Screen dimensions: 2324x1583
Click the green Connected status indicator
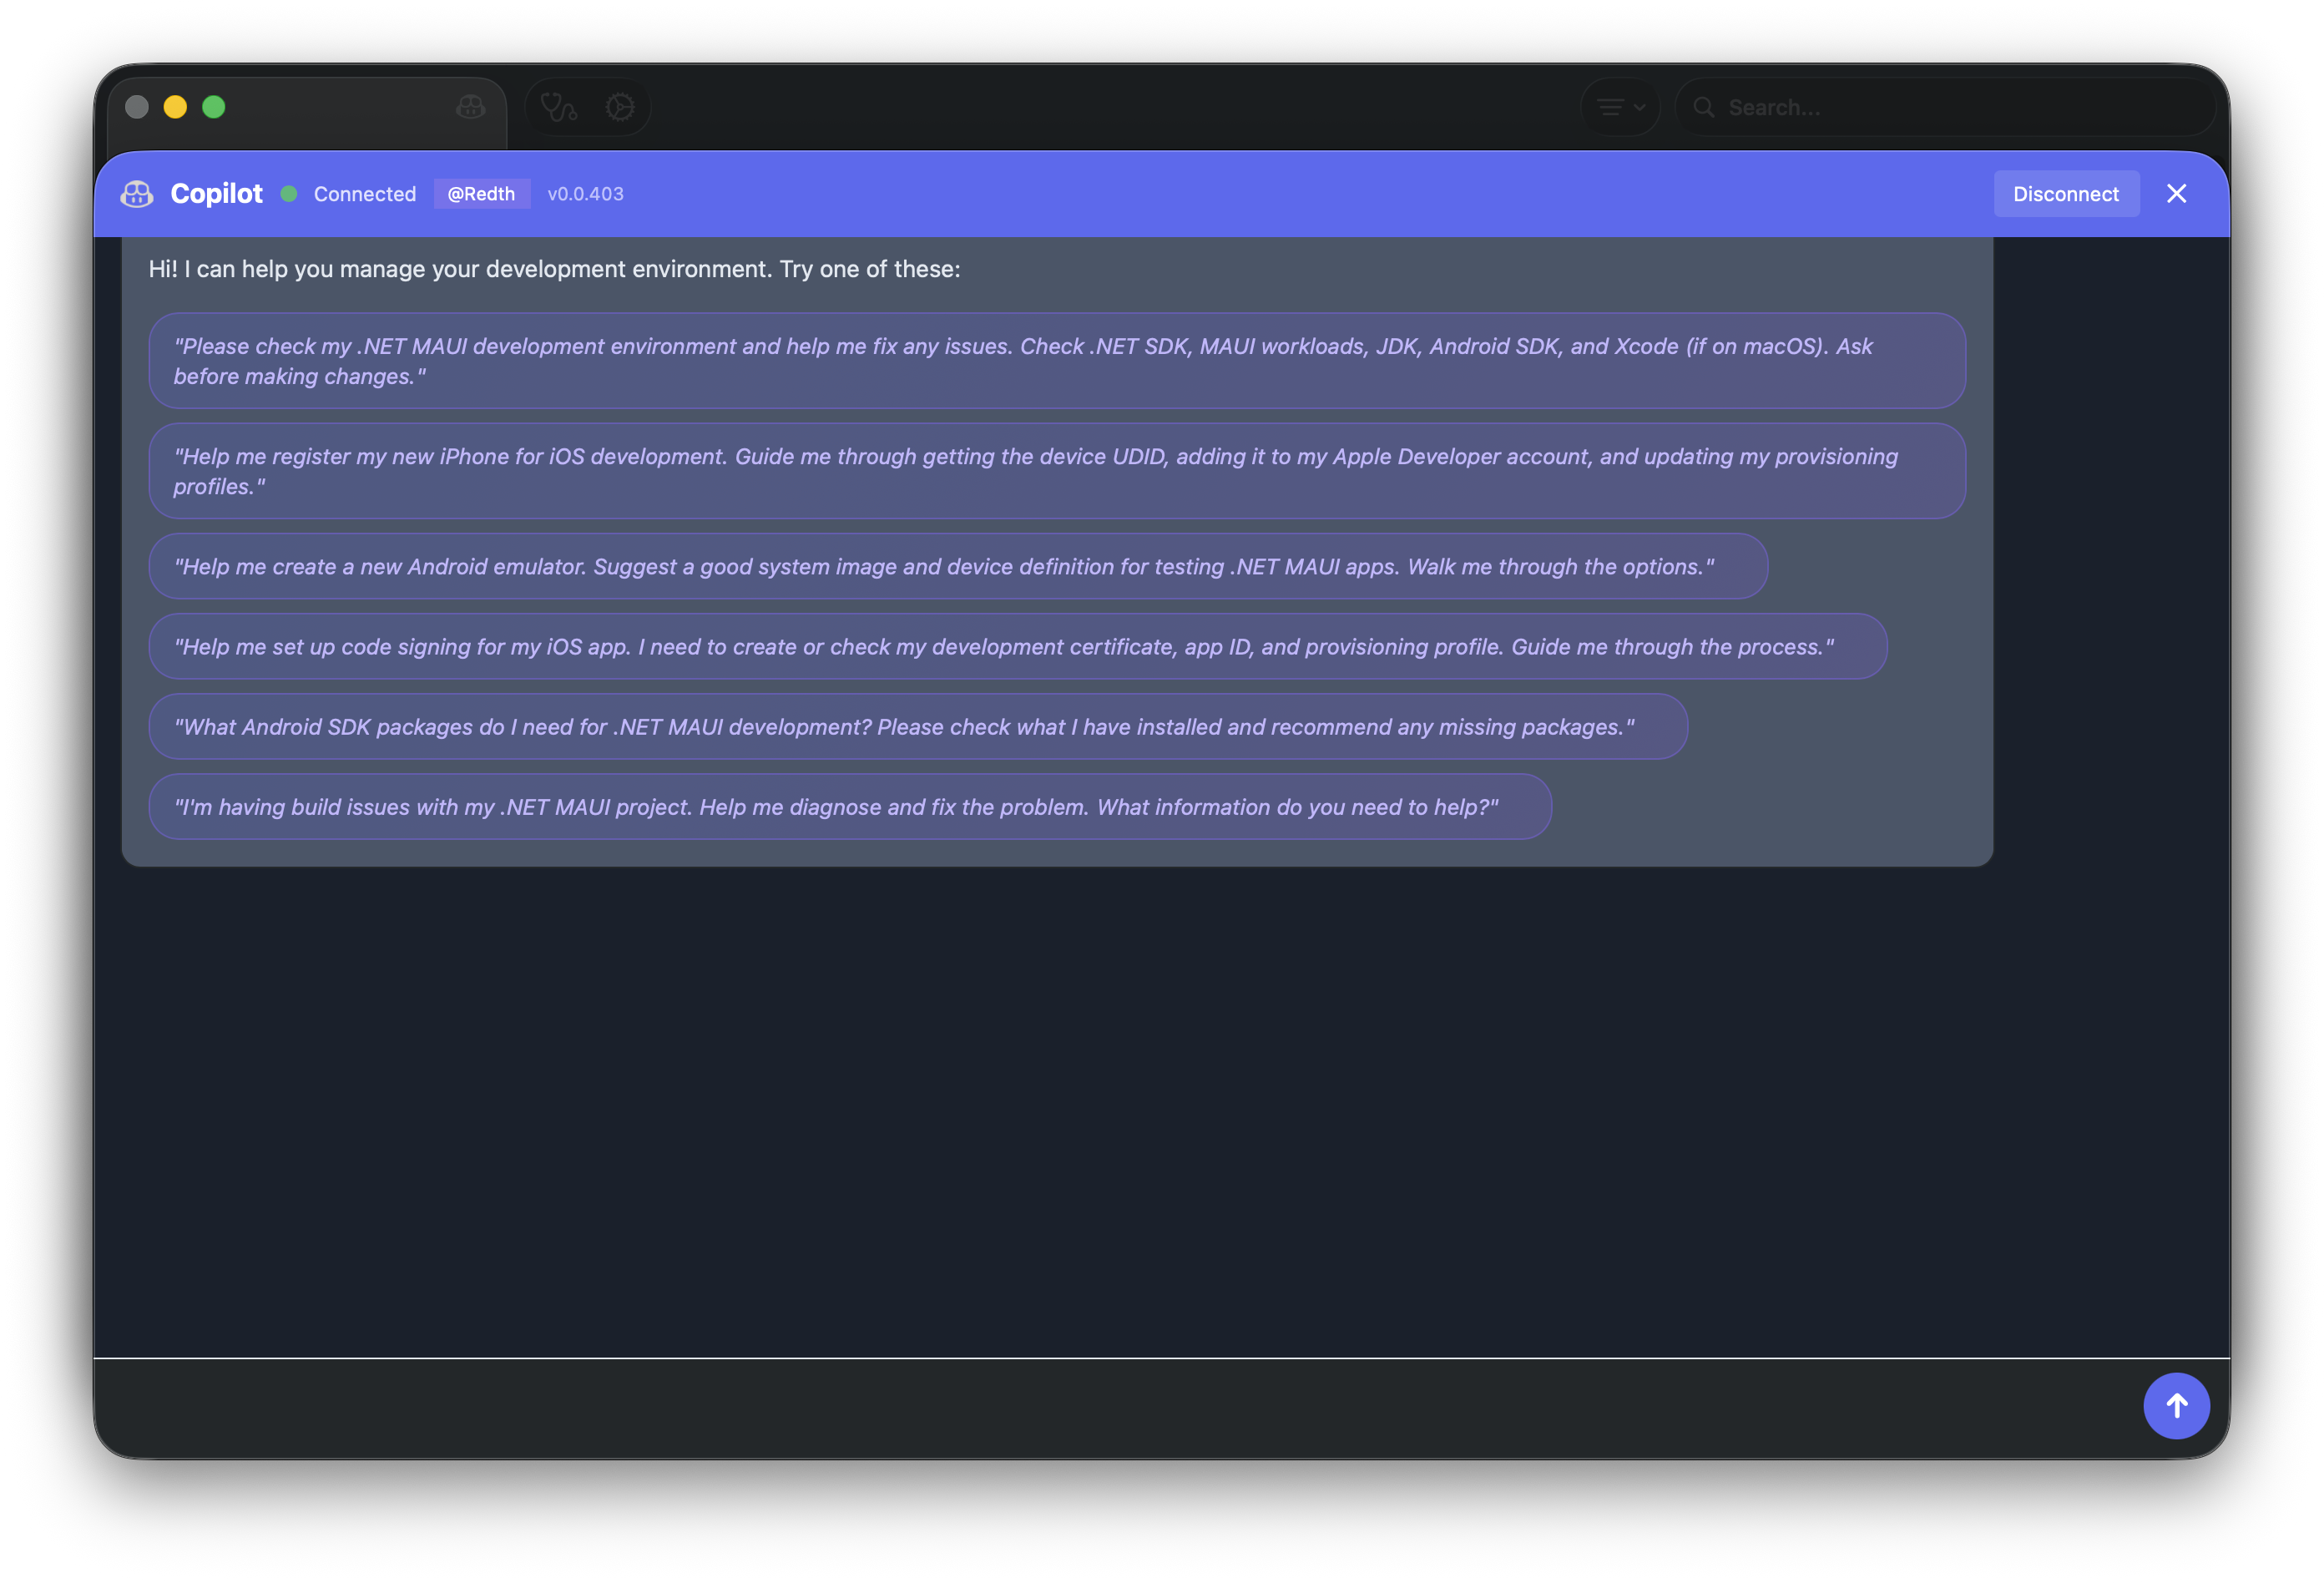289,194
